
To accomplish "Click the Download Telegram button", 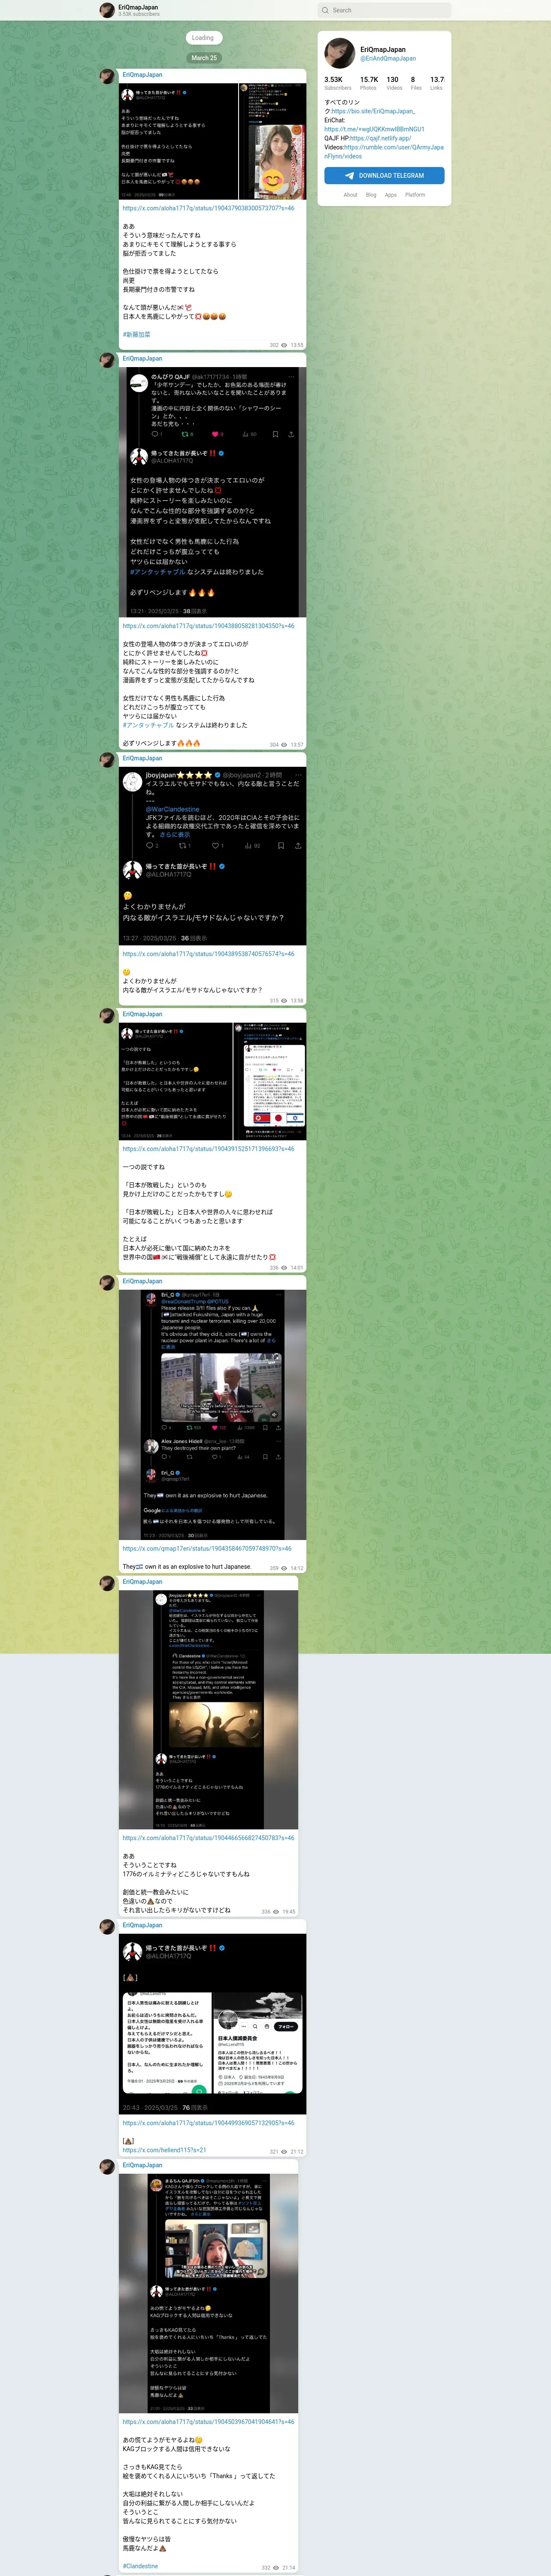I will pyautogui.click(x=384, y=175).
